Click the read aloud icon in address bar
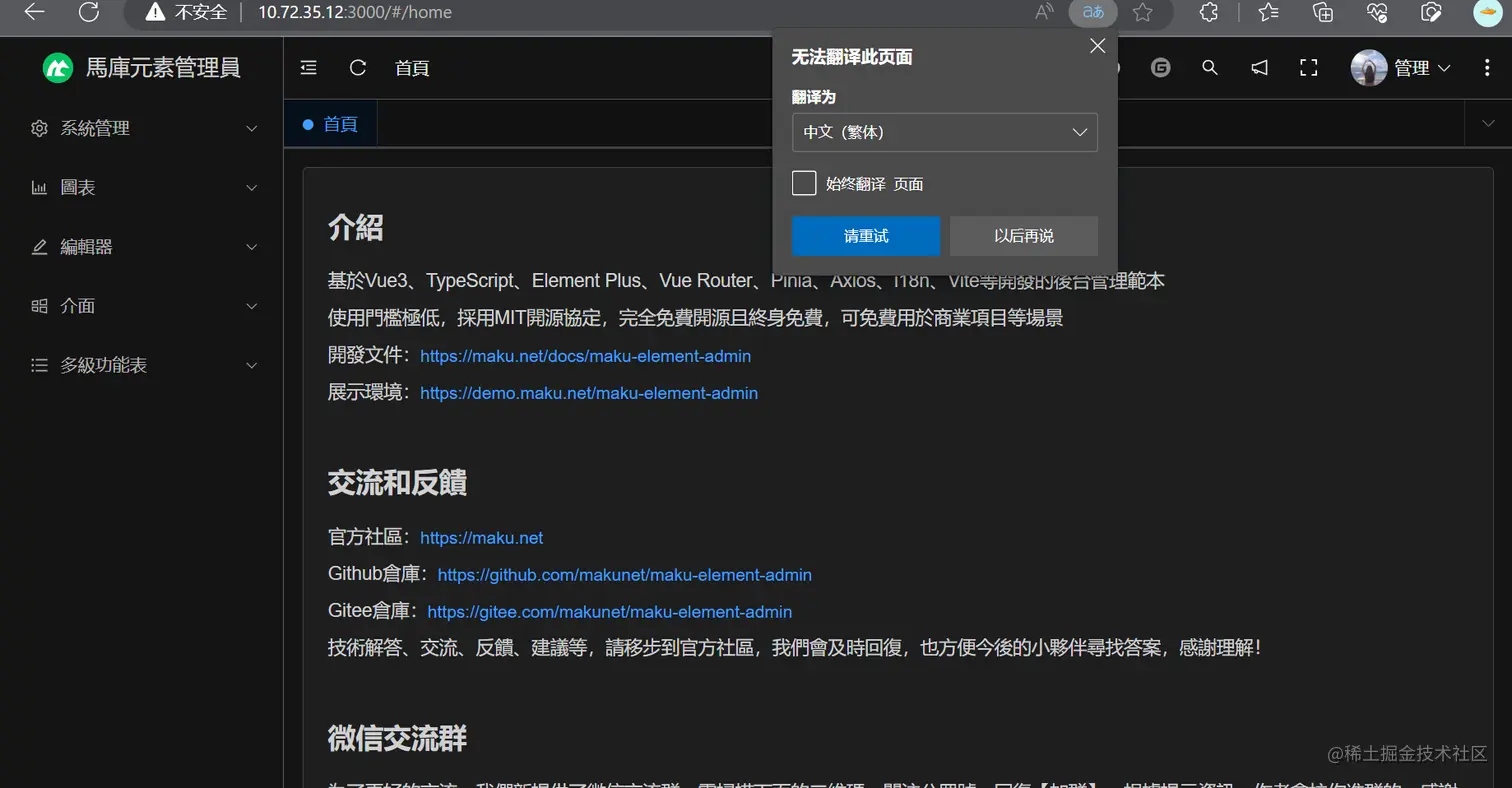This screenshot has width=1512, height=788. point(1044,12)
